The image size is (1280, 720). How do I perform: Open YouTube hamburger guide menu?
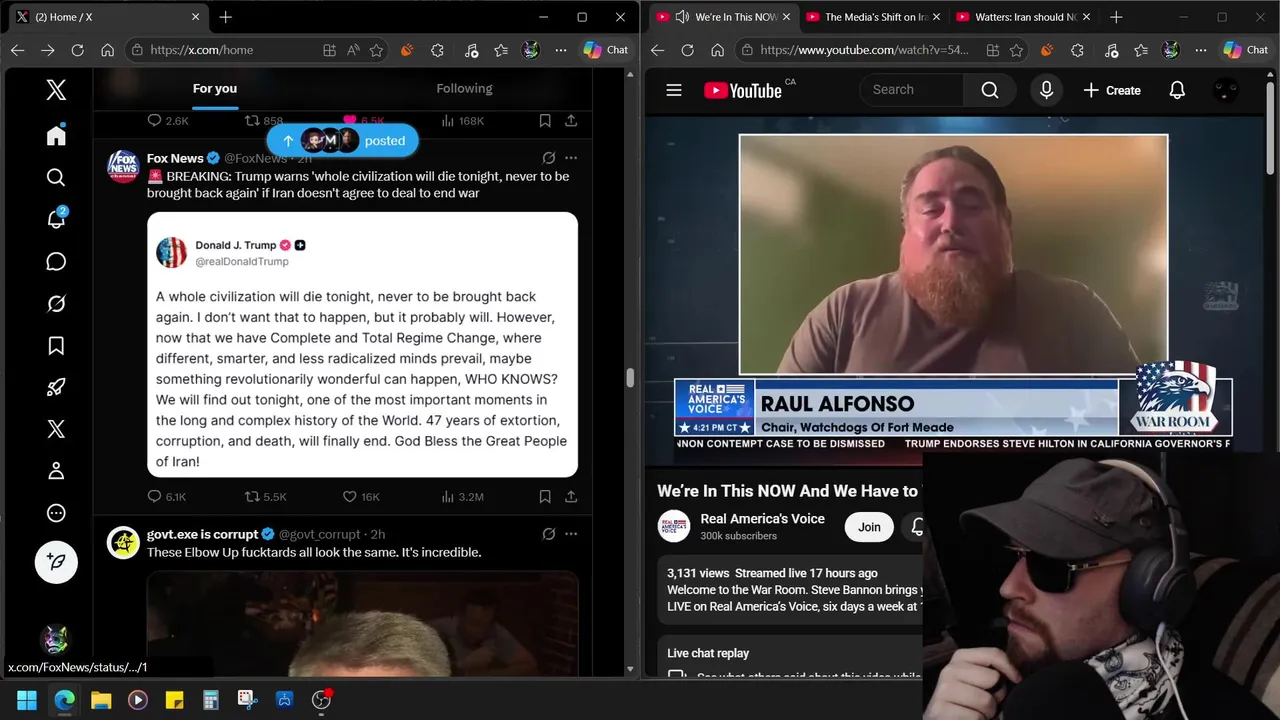click(674, 90)
